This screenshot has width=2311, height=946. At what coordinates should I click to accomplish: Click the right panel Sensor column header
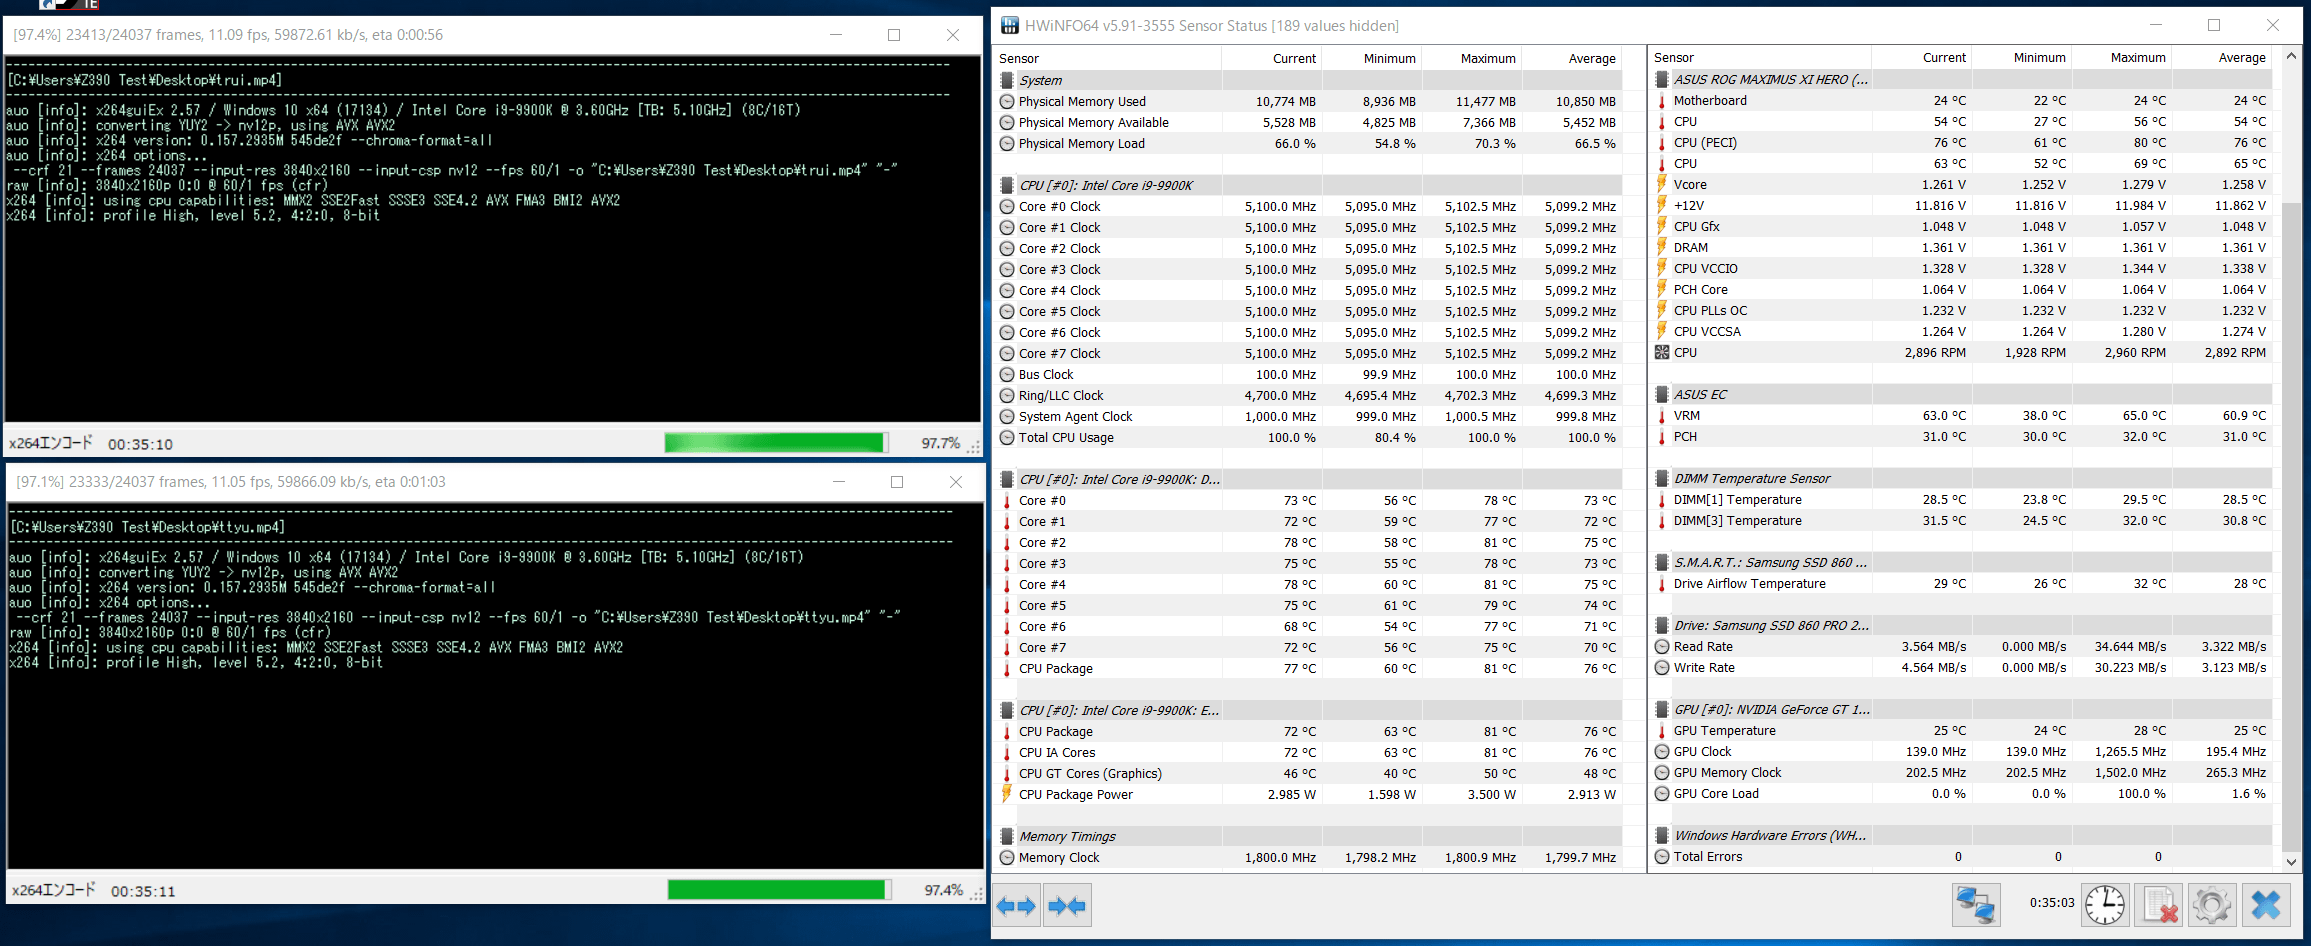[x=1760, y=57]
